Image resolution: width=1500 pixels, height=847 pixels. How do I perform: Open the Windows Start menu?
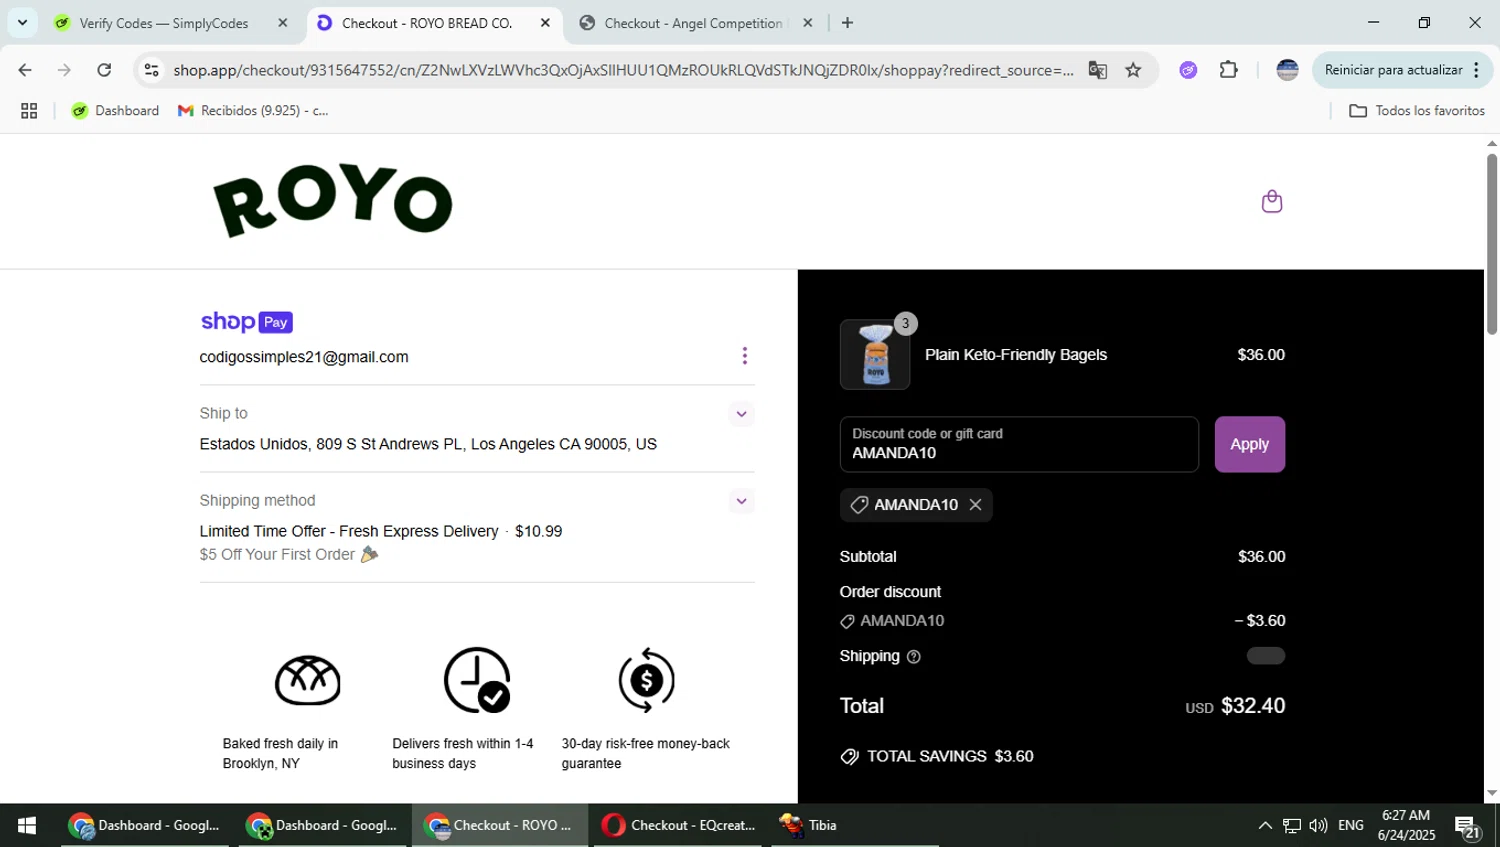[27, 825]
